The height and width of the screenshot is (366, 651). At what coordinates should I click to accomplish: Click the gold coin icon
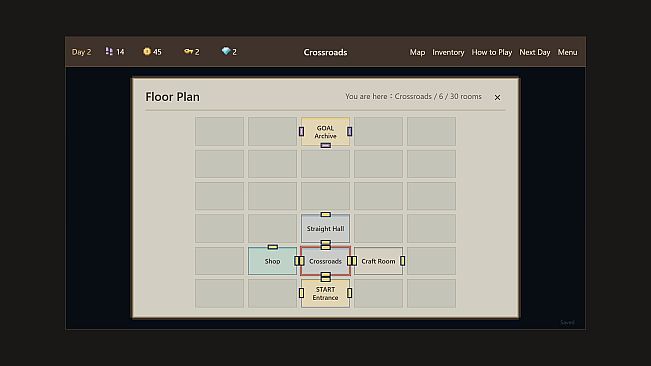[147, 51]
